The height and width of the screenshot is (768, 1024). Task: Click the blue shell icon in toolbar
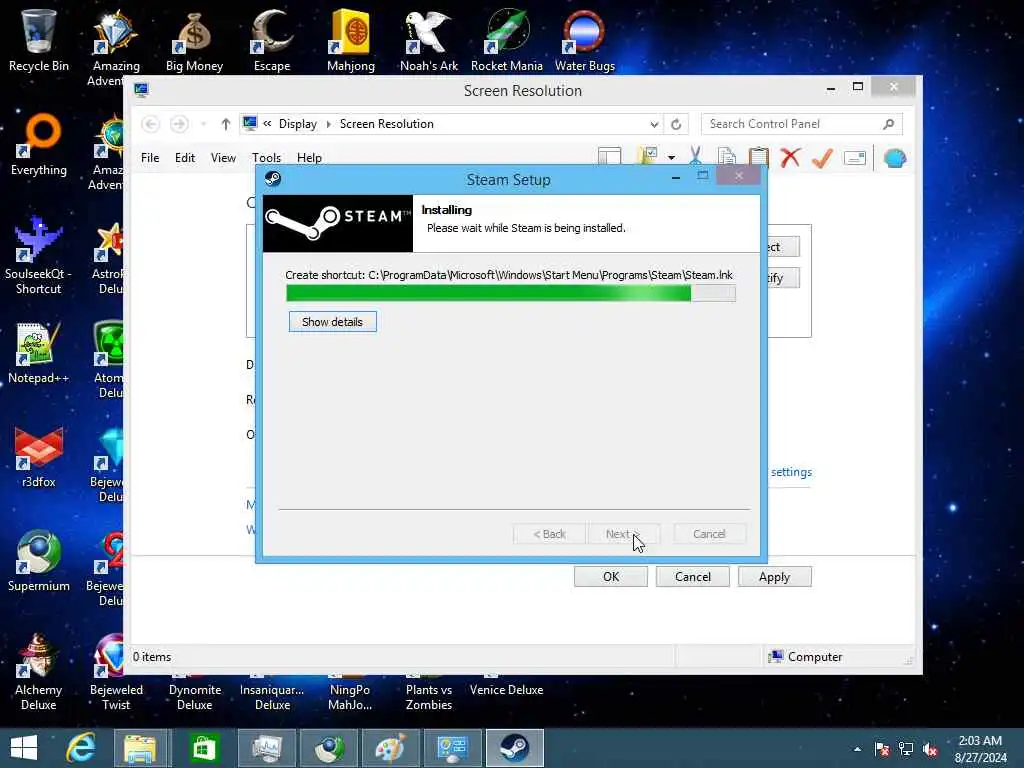pos(895,157)
